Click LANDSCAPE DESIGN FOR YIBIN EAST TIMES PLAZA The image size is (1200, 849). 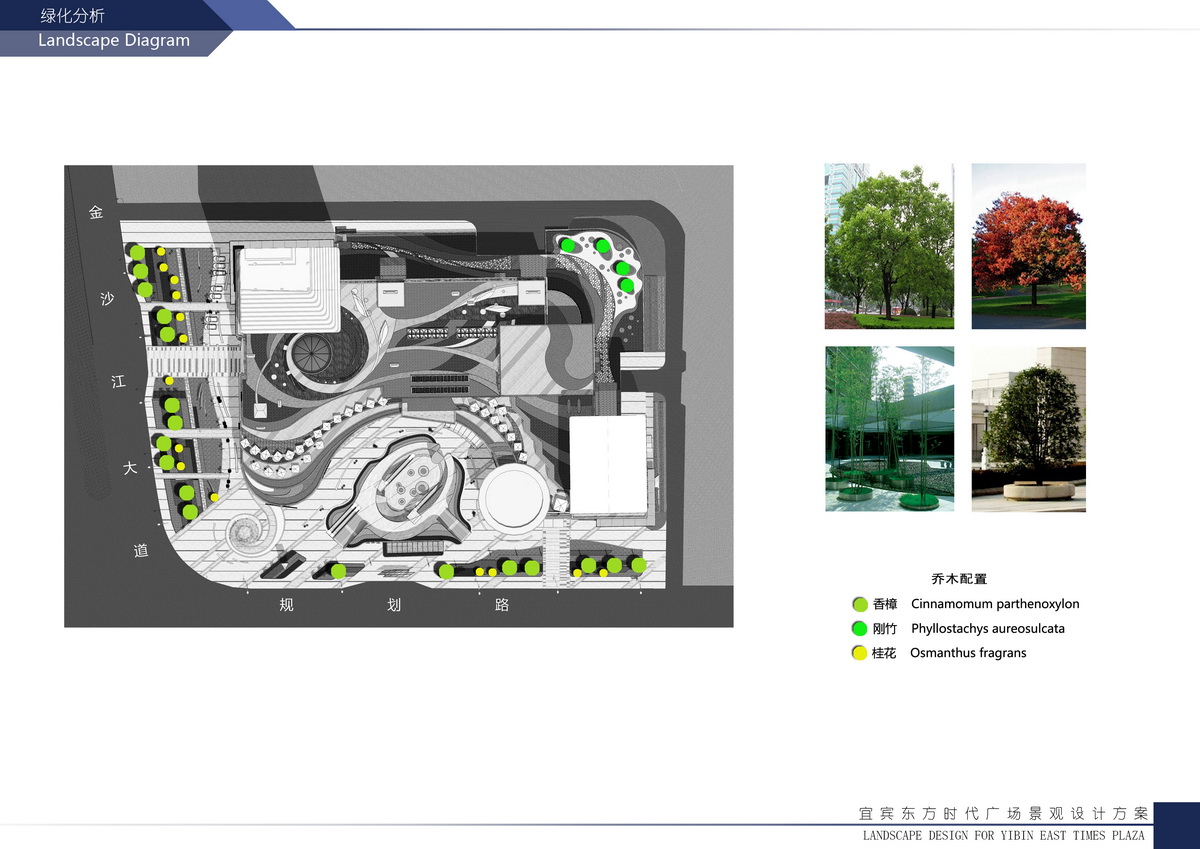click(x=1004, y=835)
